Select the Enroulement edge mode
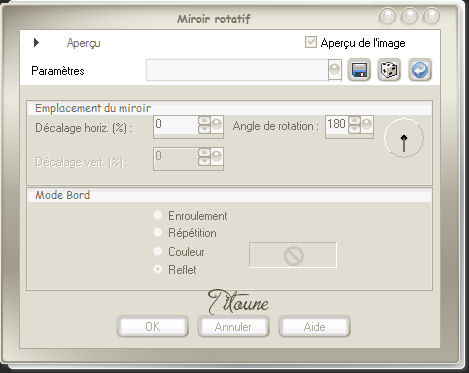Screen dimensions: 469x373 tap(158, 215)
